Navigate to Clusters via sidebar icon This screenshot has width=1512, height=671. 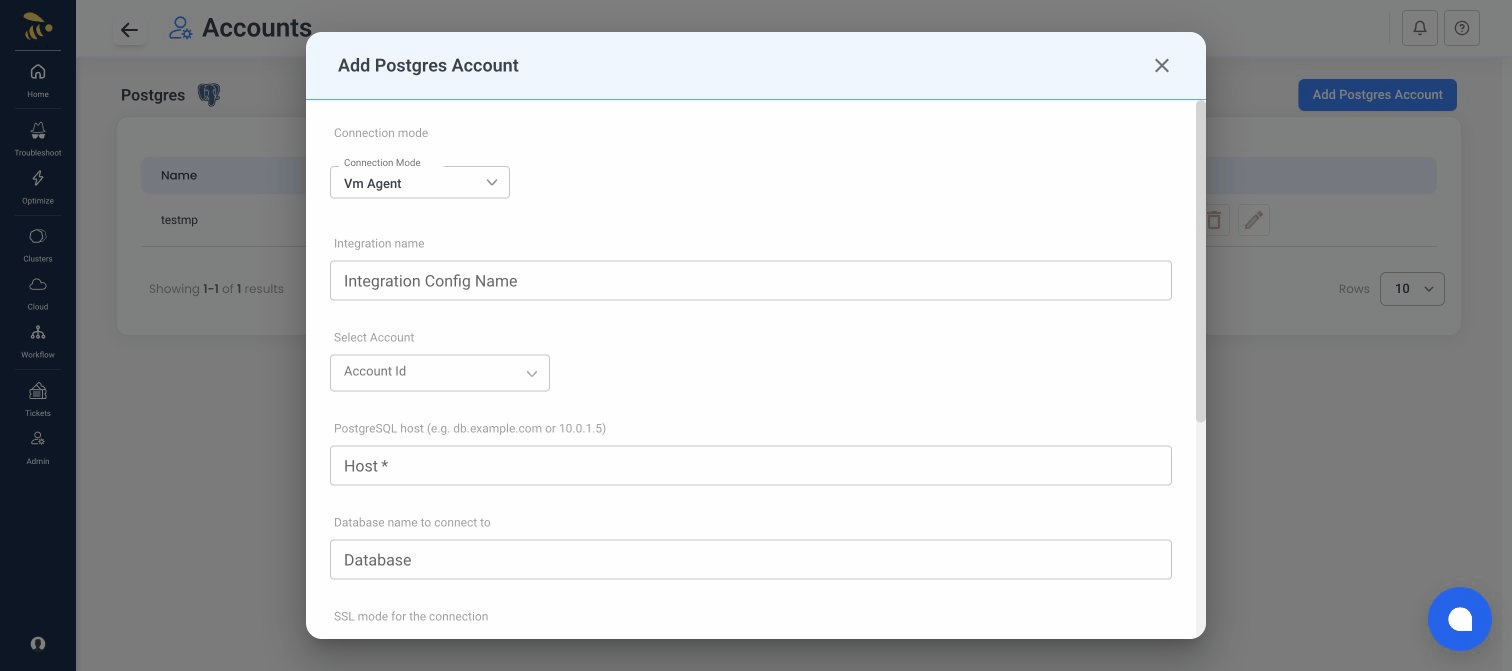[x=37, y=243]
